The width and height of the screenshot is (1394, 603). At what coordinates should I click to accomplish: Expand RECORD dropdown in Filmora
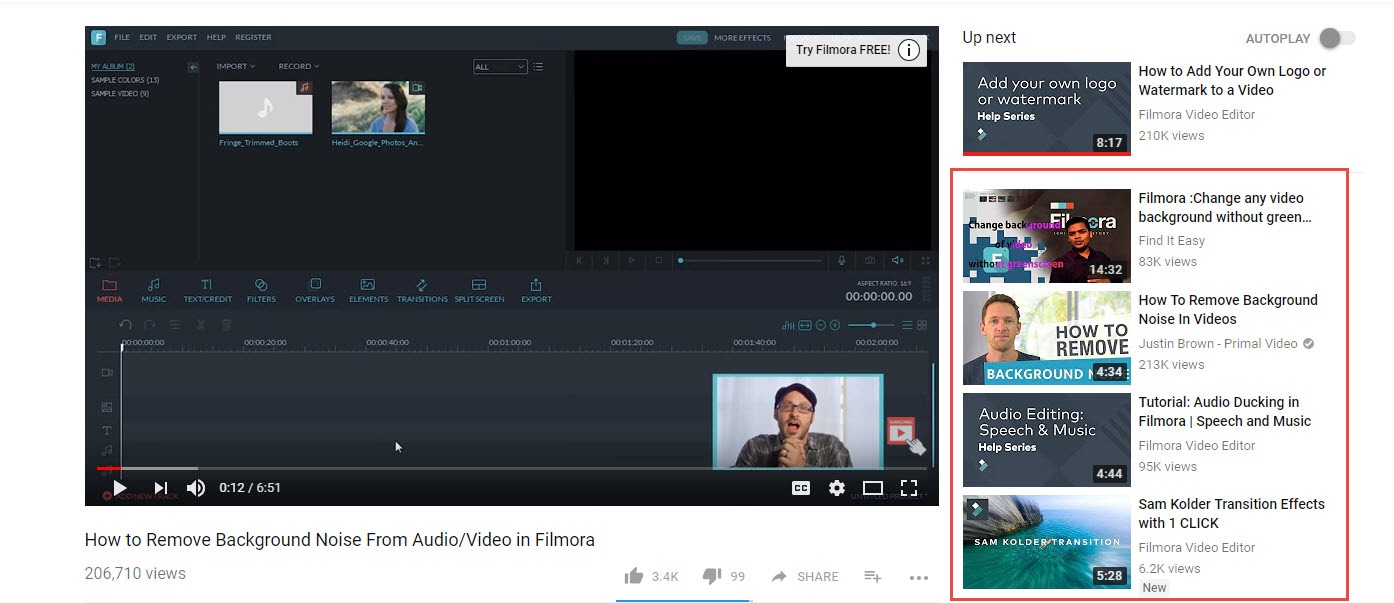[x=298, y=66]
